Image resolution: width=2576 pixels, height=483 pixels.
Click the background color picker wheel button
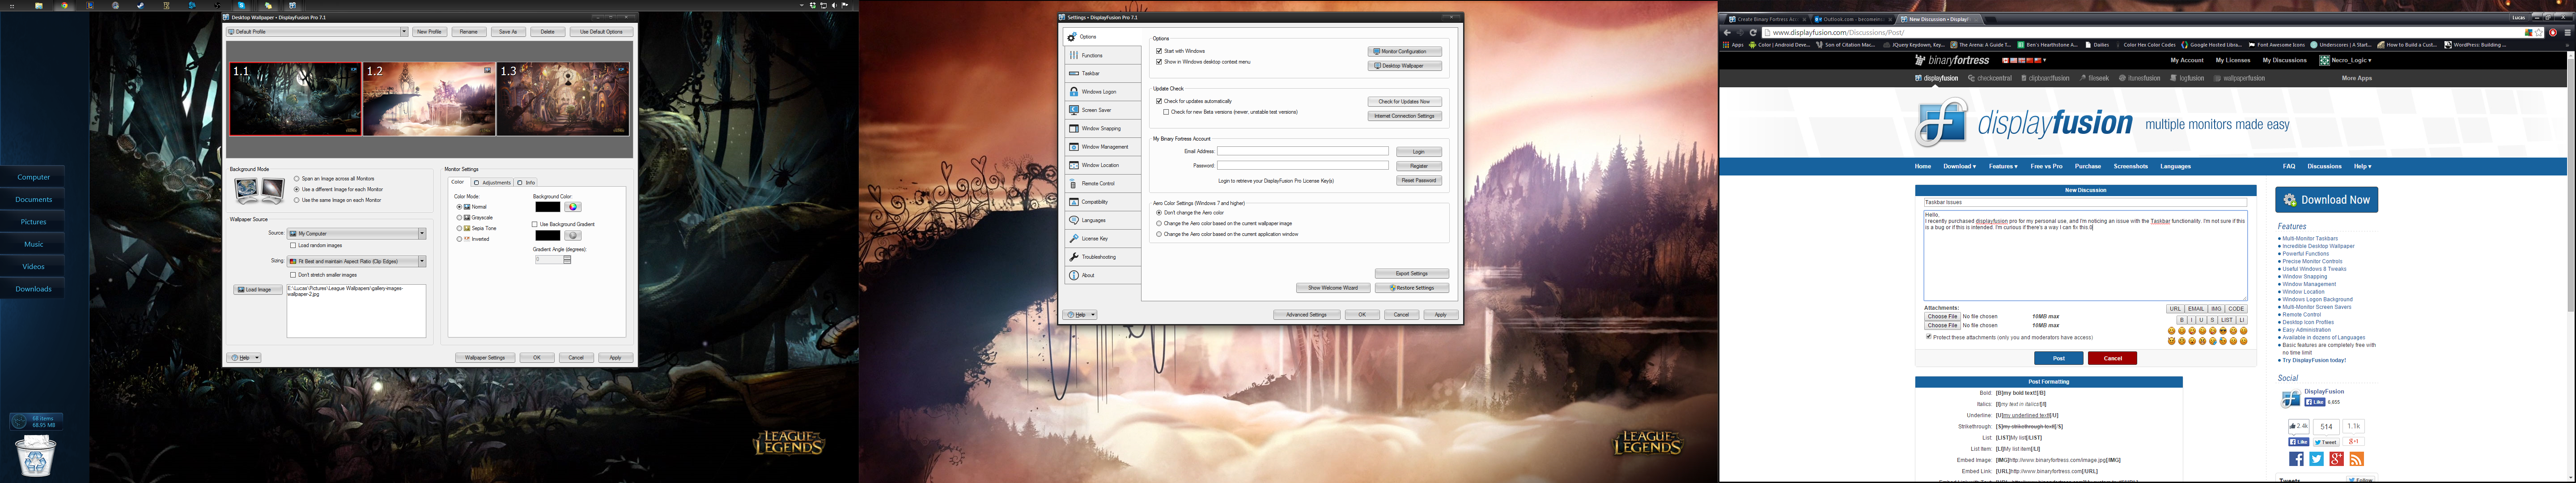coord(572,207)
